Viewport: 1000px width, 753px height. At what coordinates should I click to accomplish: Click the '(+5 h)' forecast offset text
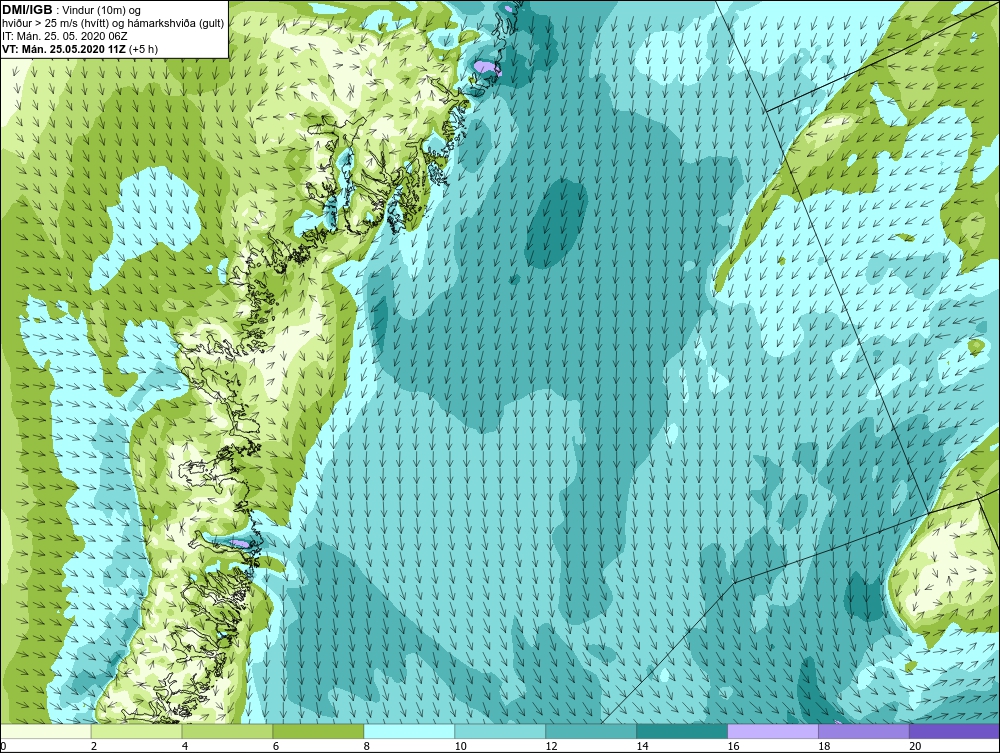[143, 48]
